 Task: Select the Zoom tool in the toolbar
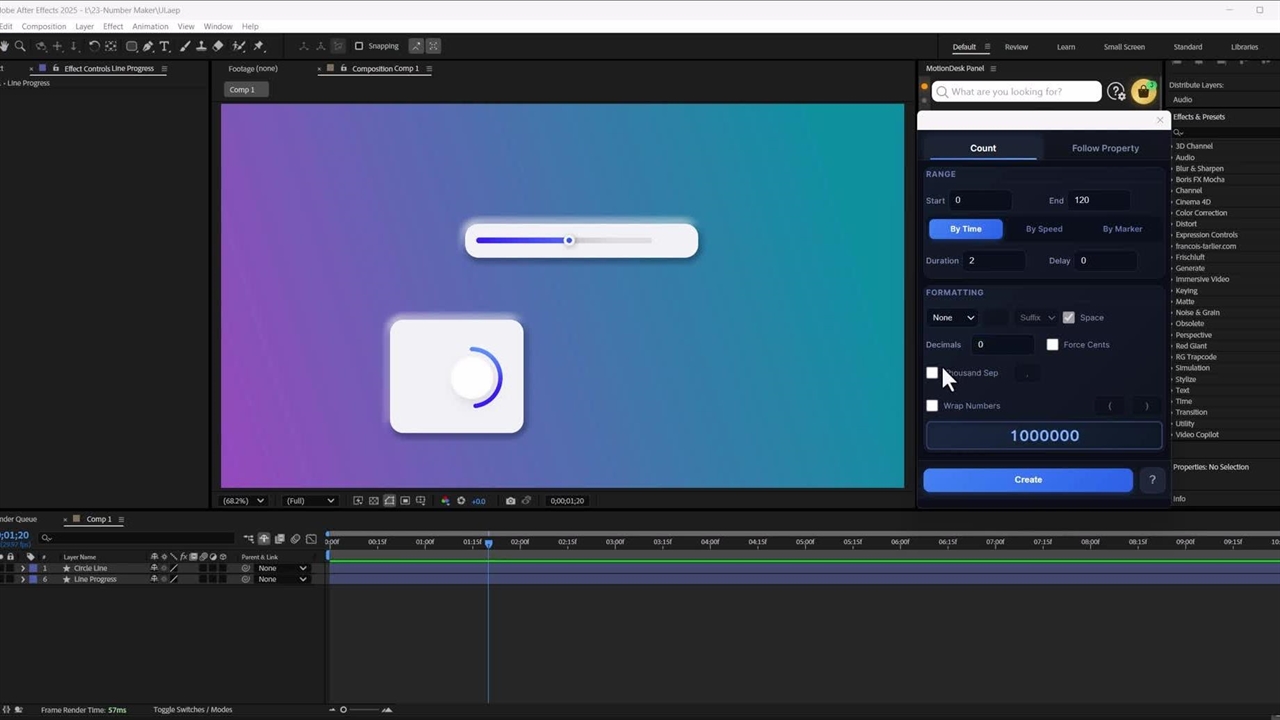[x=20, y=46]
